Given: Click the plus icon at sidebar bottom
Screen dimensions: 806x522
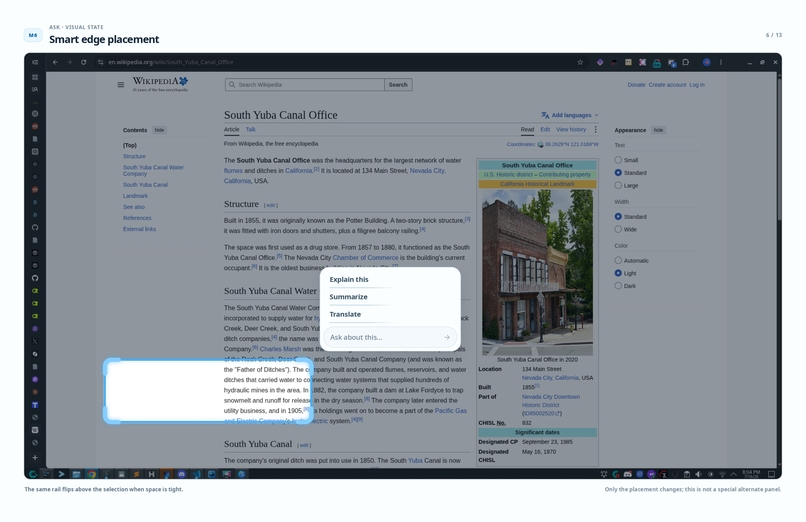Looking at the screenshot, I should click(35, 457).
